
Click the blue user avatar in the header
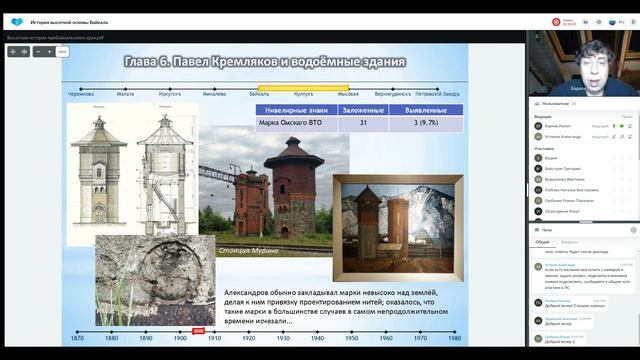(x=612, y=22)
